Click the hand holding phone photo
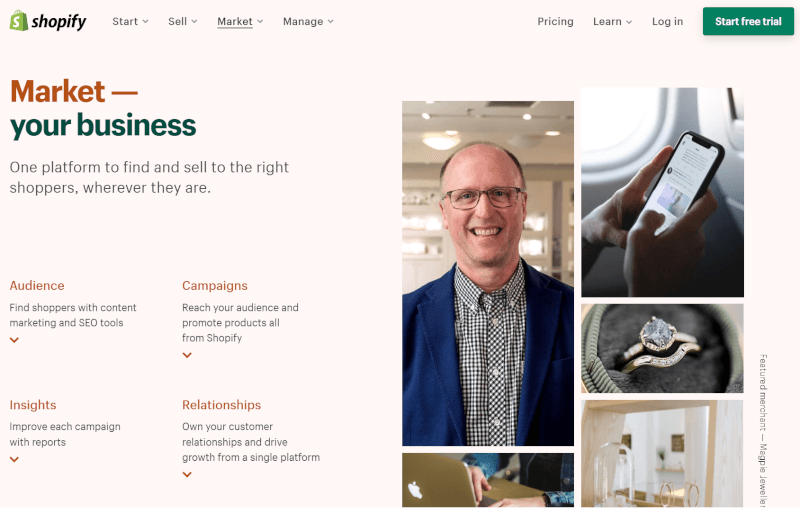 pos(662,192)
